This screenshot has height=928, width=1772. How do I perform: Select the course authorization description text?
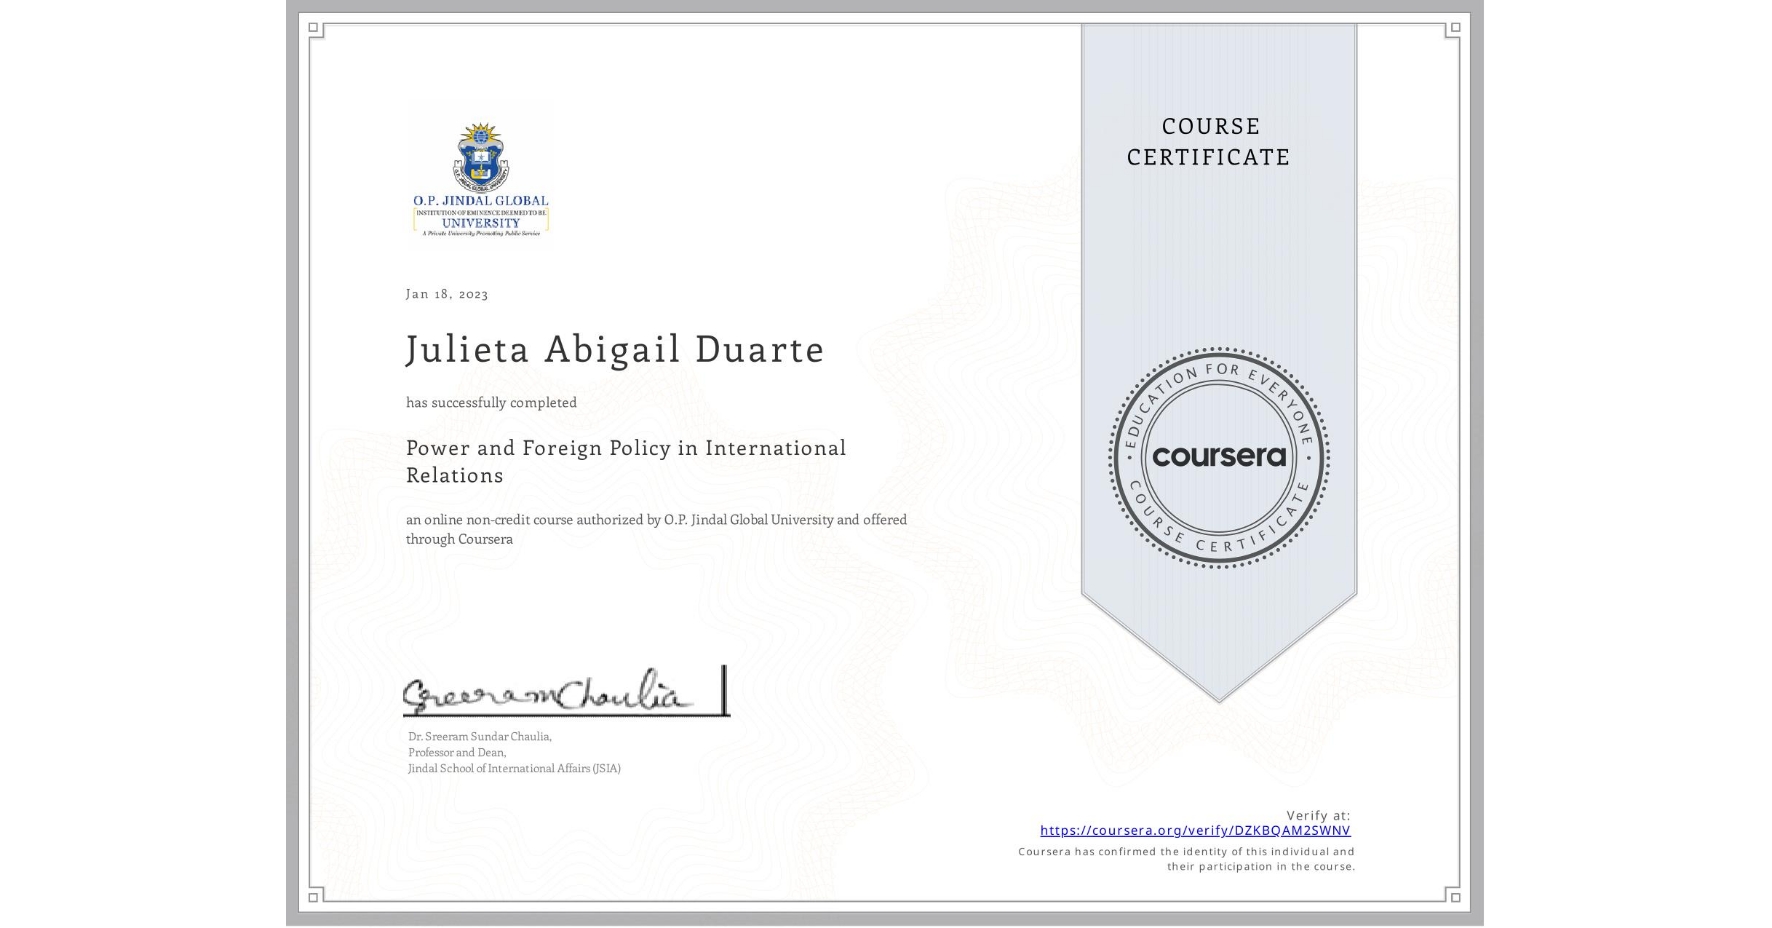click(x=655, y=528)
